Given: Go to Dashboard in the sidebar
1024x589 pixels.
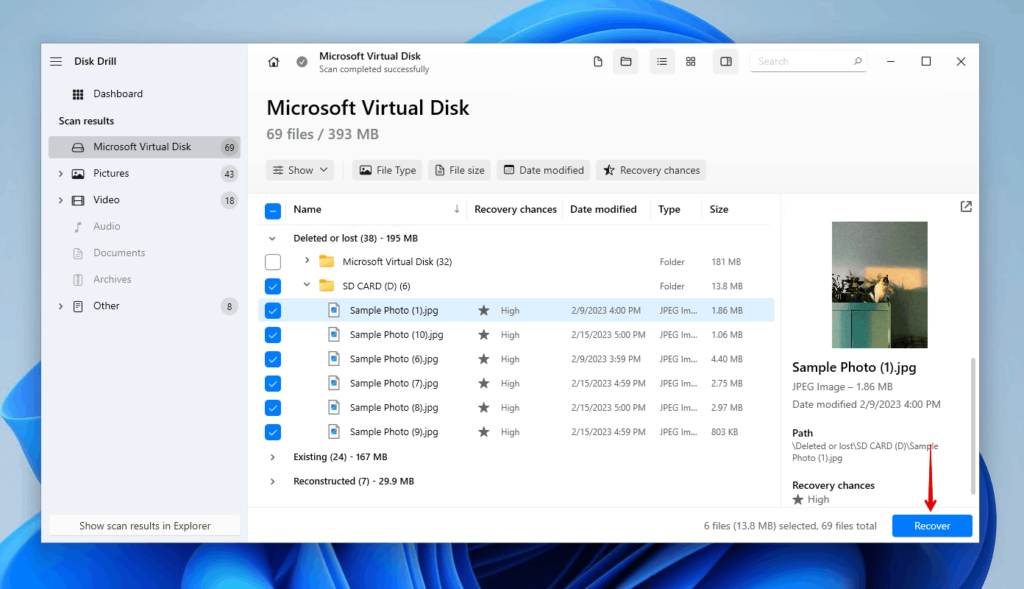Looking at the screenshot, I should click(117, 94).
